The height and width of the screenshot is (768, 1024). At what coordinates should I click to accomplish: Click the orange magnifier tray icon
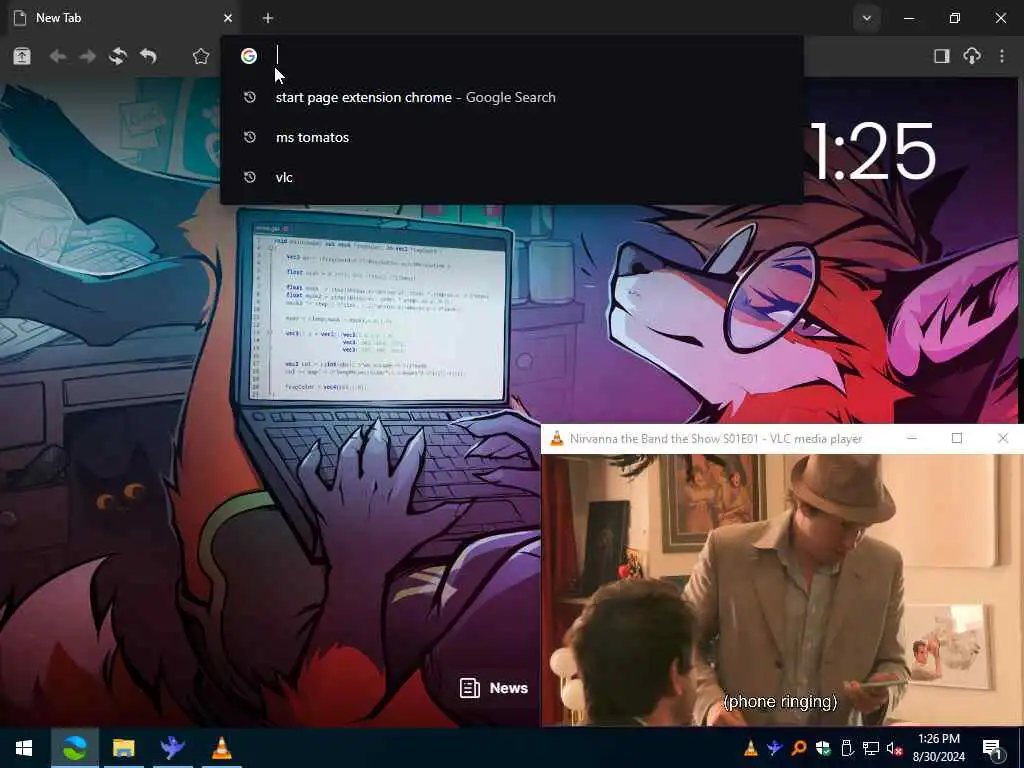pyautogui.click(x=799, y=748)
